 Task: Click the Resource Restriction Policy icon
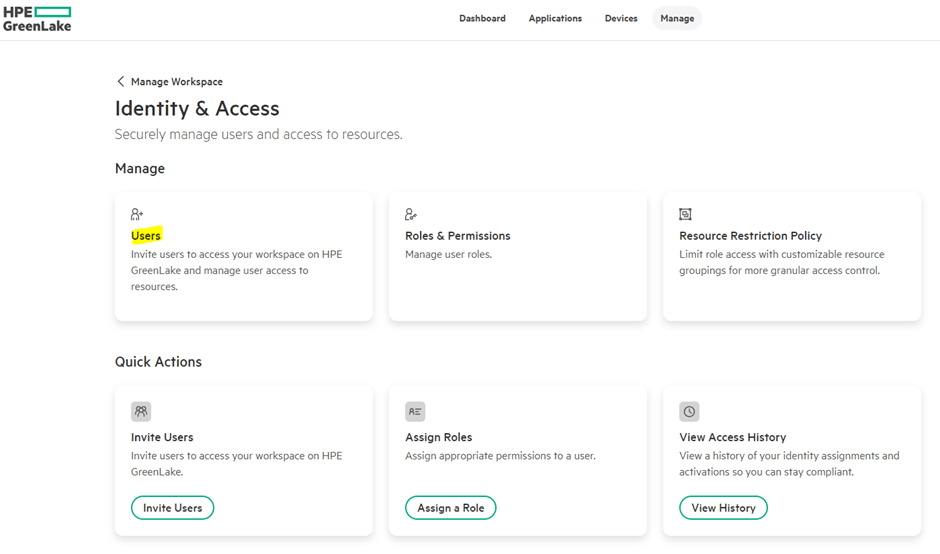tap(685, 214)
